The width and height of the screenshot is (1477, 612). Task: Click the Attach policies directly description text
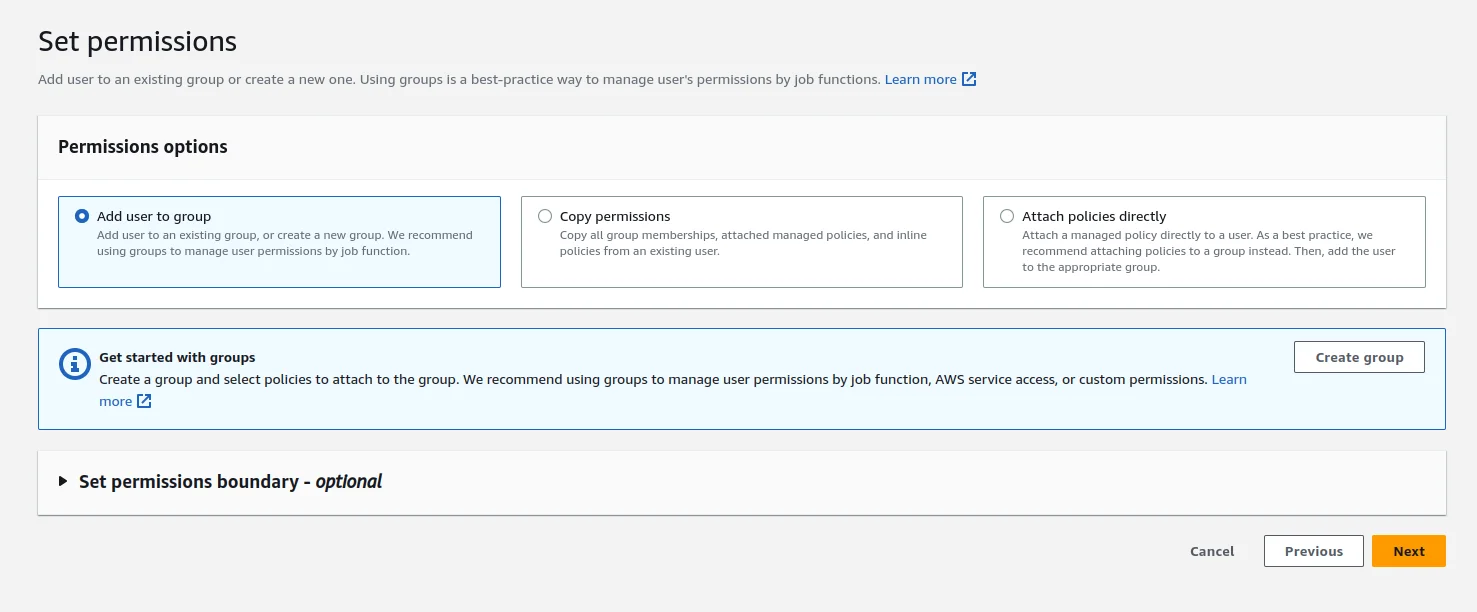[1209, 251]
